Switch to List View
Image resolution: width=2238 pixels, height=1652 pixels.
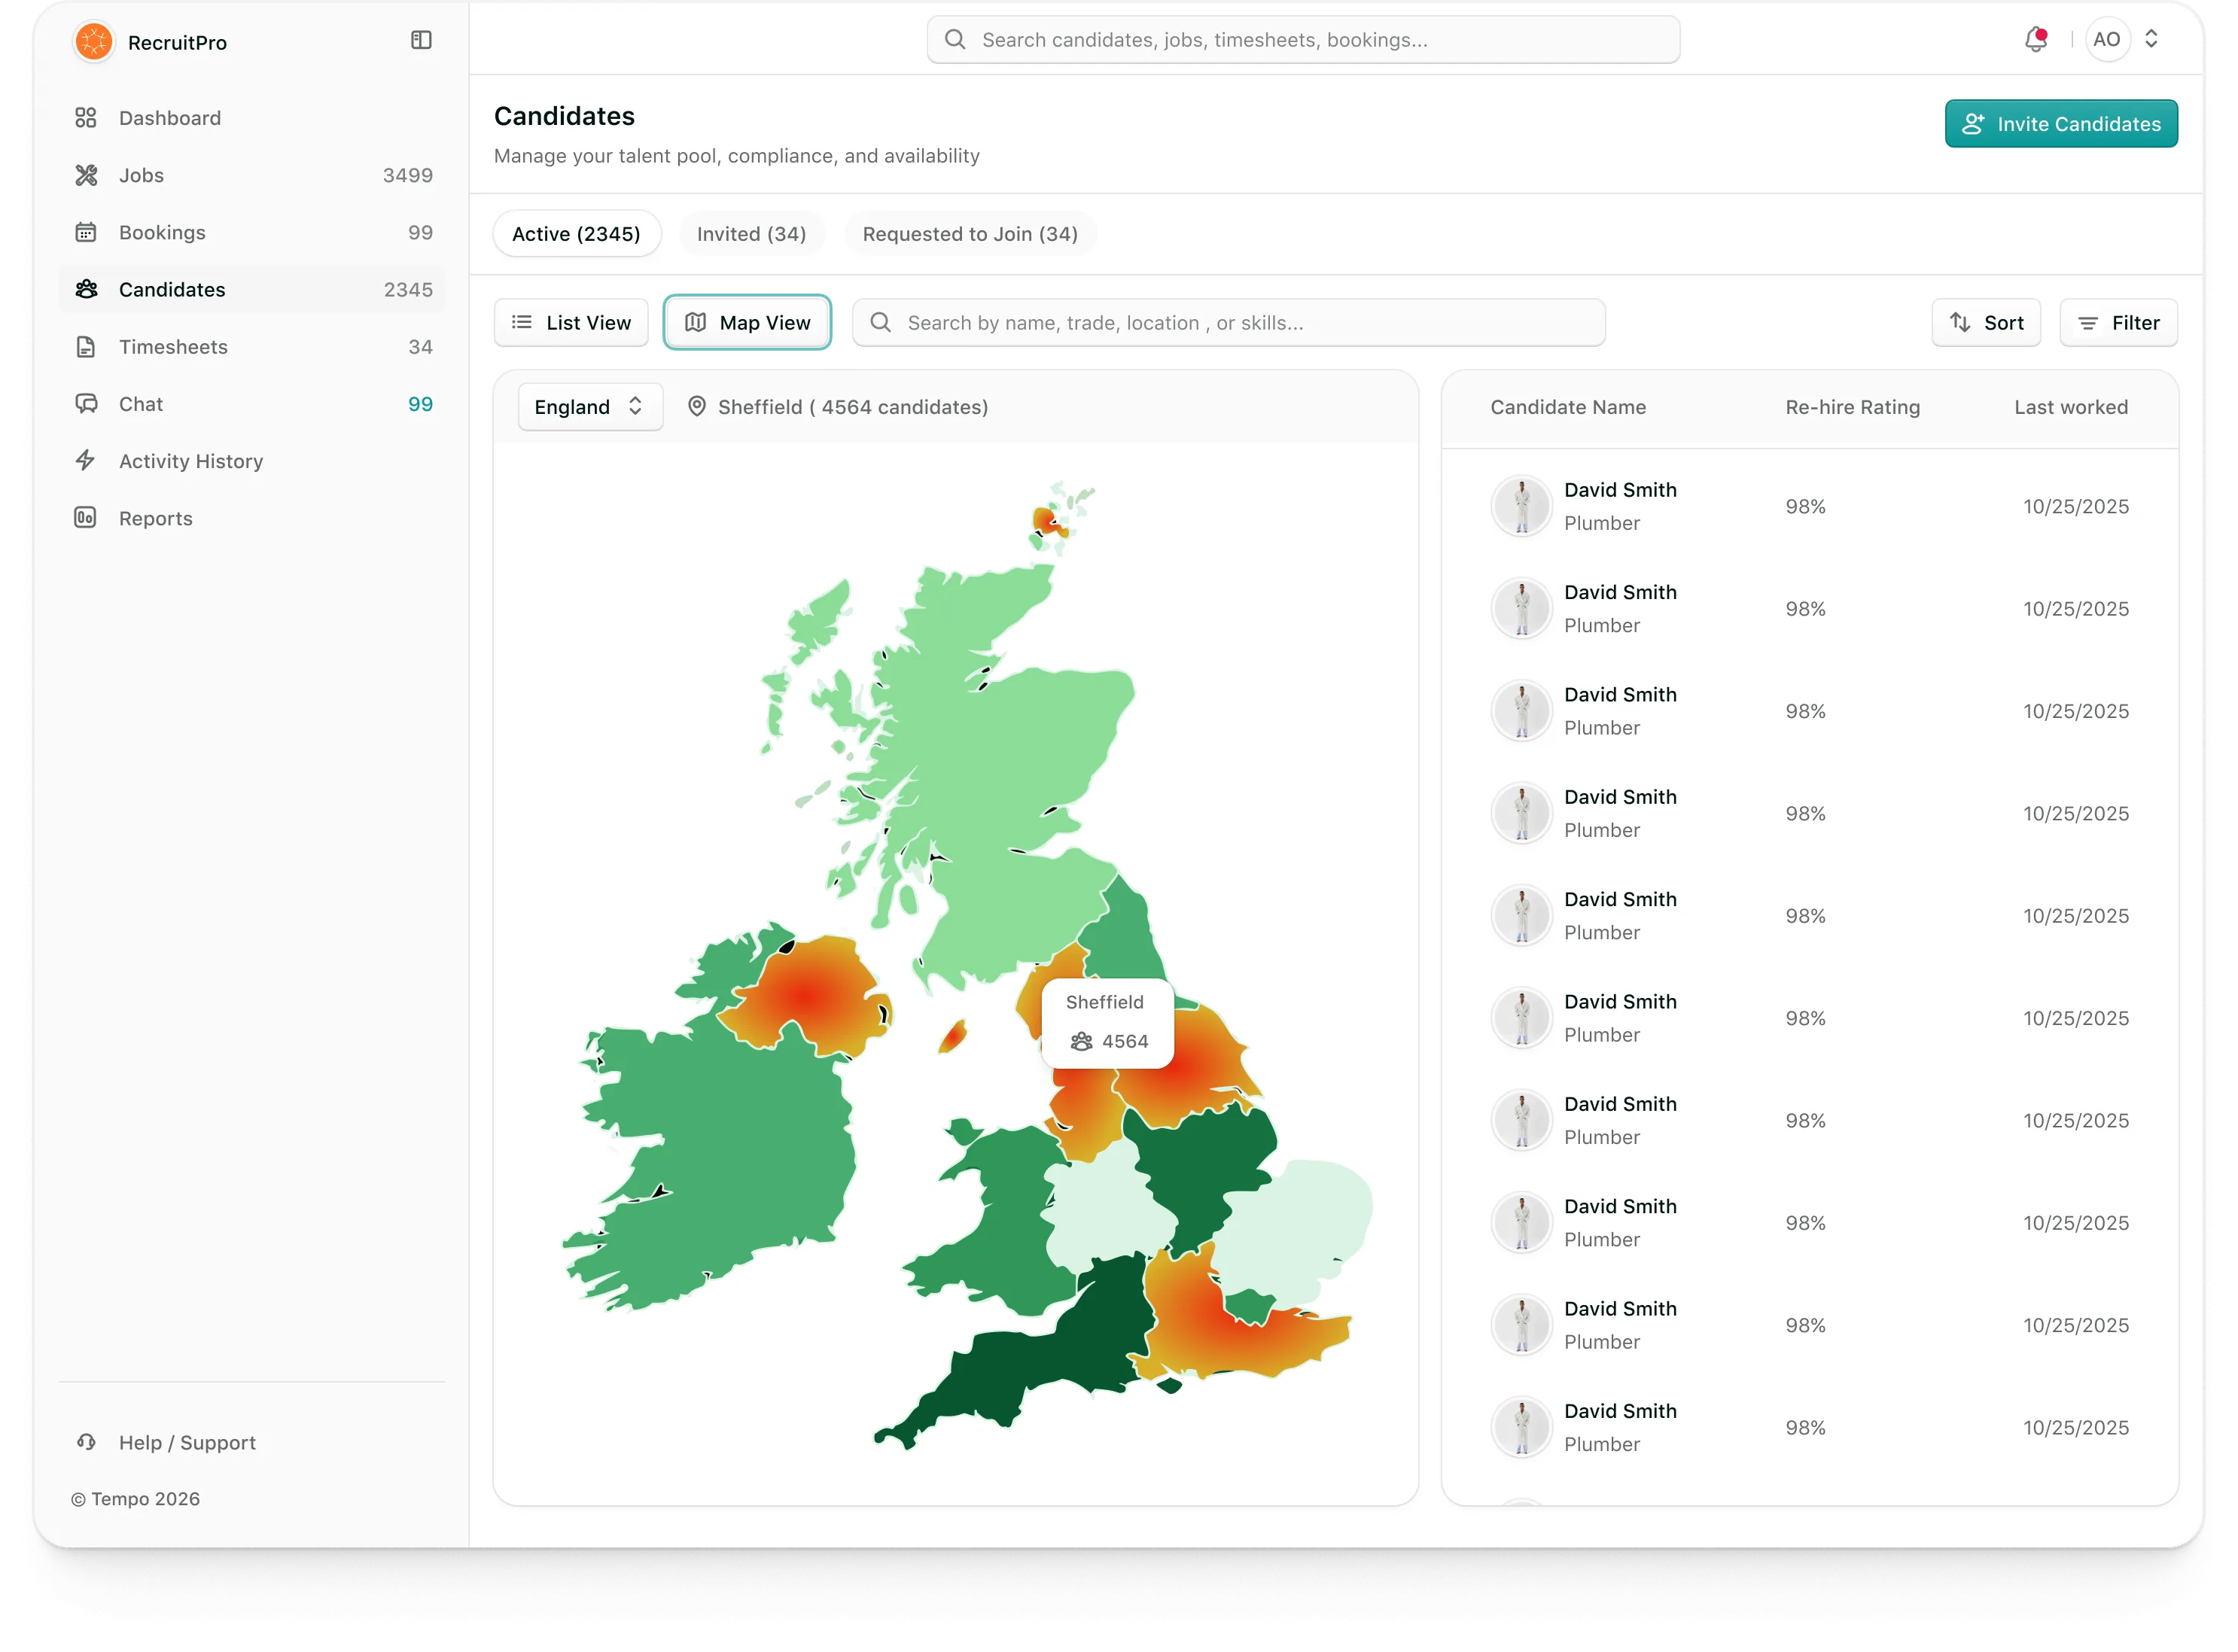coord(571,323)
